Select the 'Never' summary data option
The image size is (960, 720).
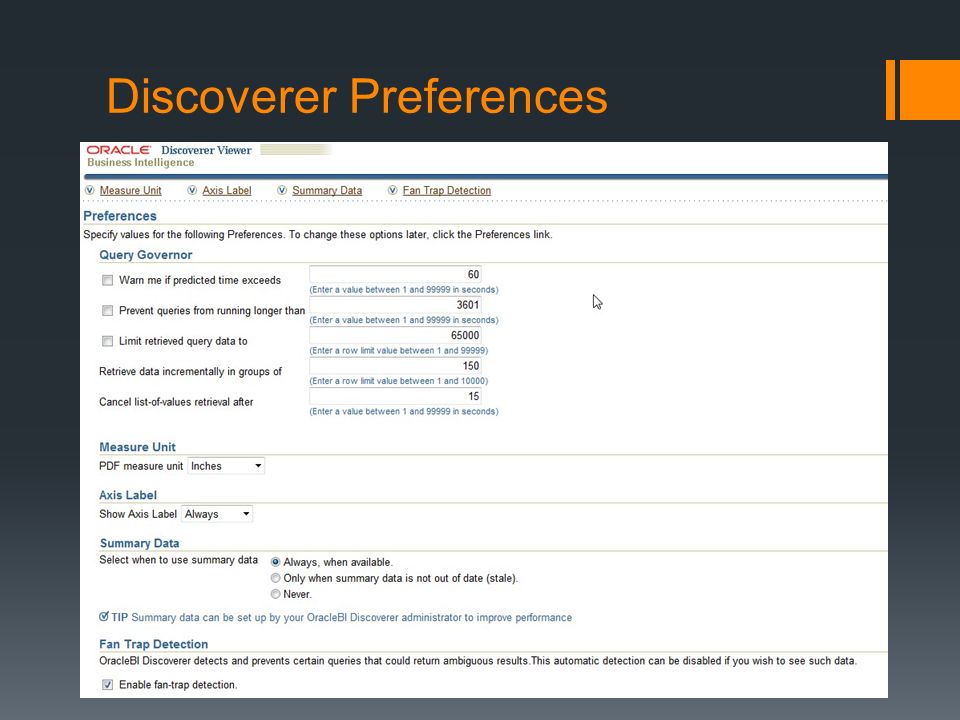[276, 594]
